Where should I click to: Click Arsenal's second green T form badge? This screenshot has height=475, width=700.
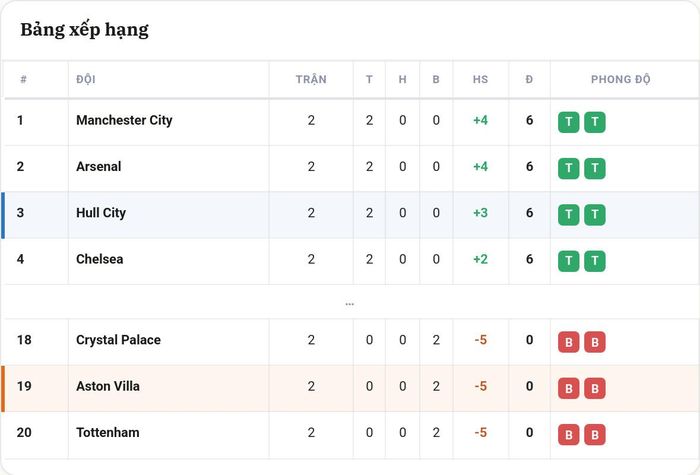point(595,168)
